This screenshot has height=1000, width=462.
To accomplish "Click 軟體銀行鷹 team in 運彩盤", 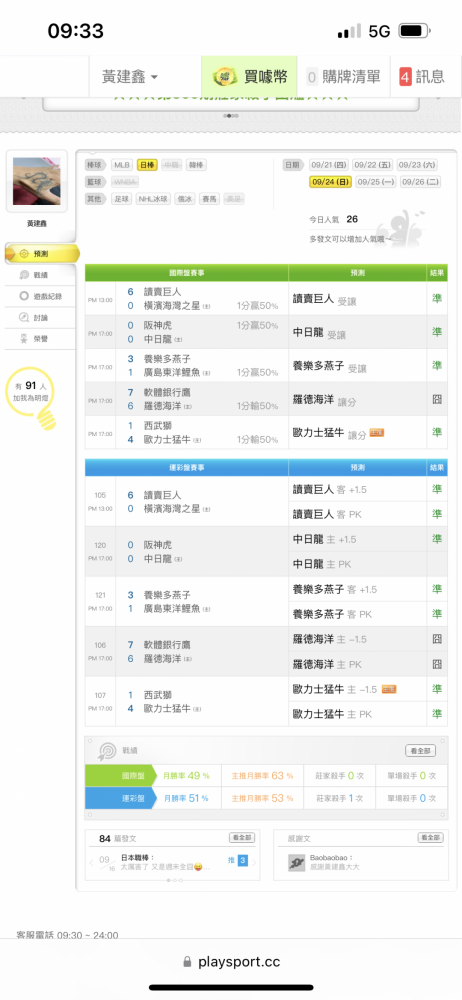I will click(x=167, y=645).
